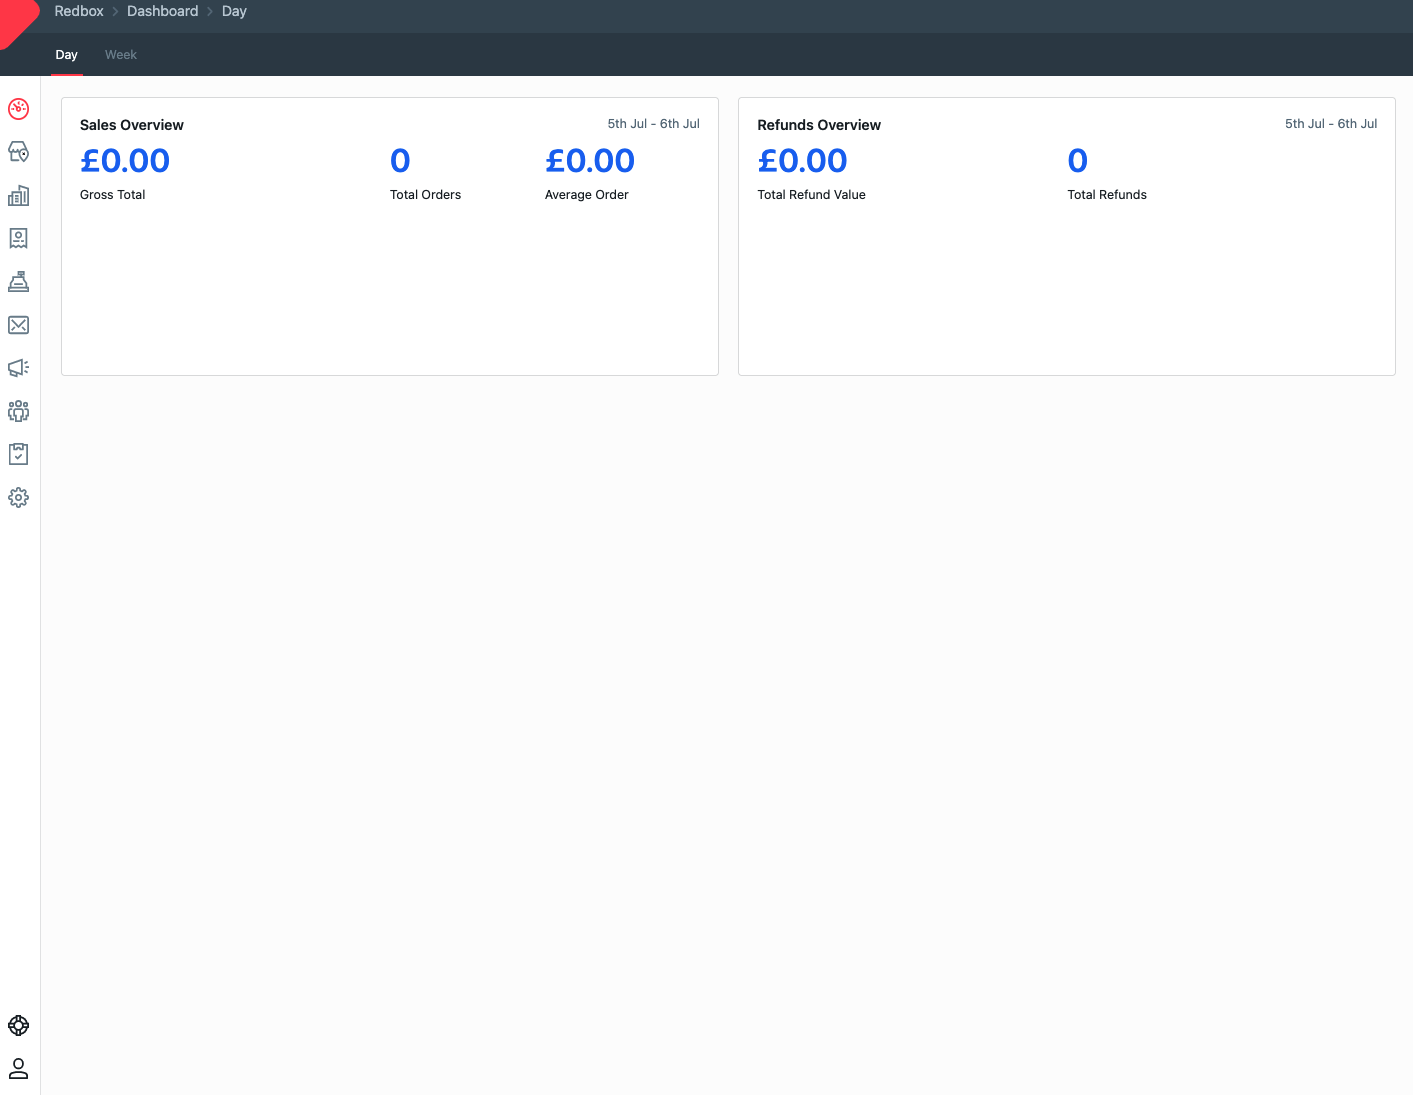Open the cash register icon
Image resolution: width=1413 pixels, height=1095 pixels.
pyautogui.click(x=18, y=281)
